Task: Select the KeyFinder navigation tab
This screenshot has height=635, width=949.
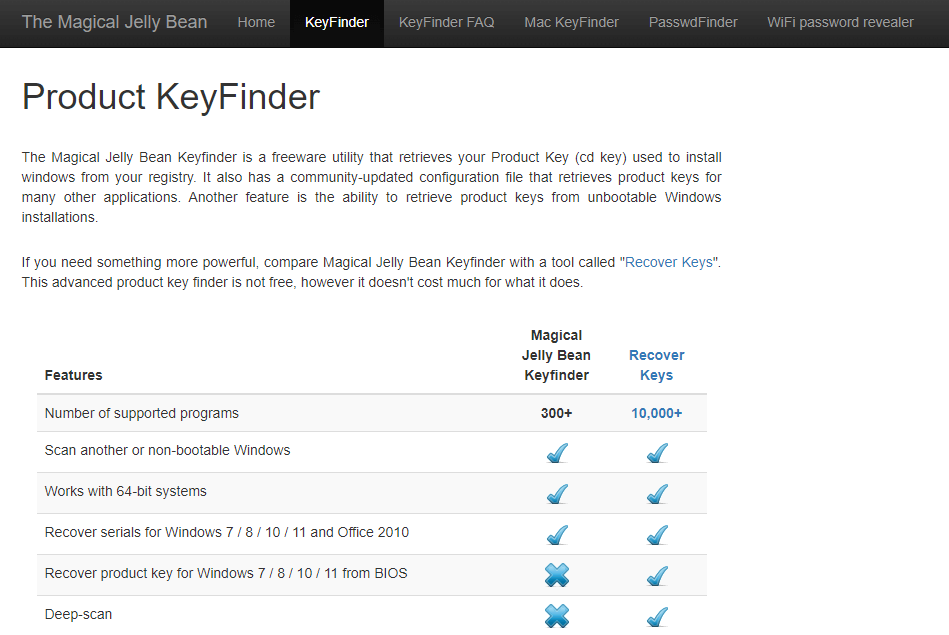Action: tap(336, 22)
